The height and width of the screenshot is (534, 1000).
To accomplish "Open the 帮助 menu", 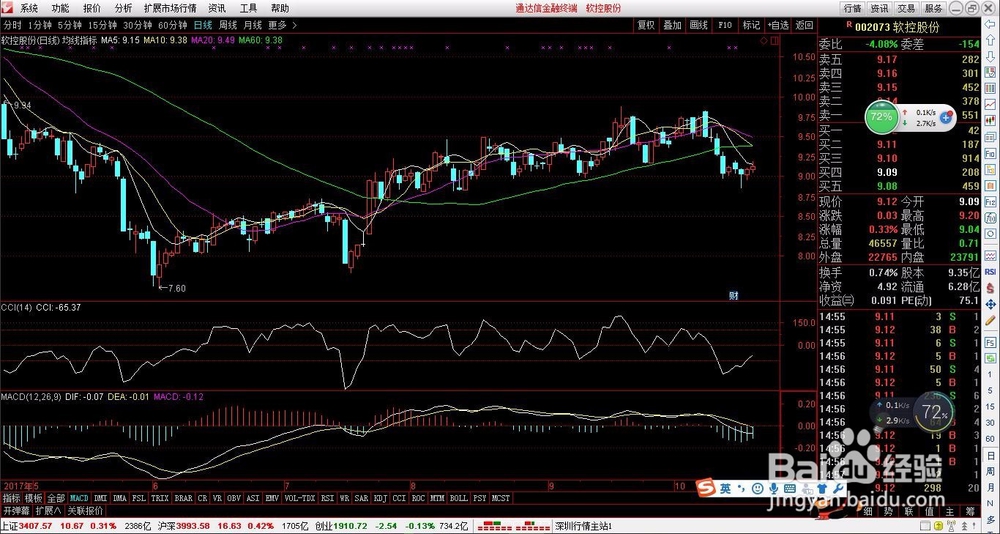I will 279,8.
